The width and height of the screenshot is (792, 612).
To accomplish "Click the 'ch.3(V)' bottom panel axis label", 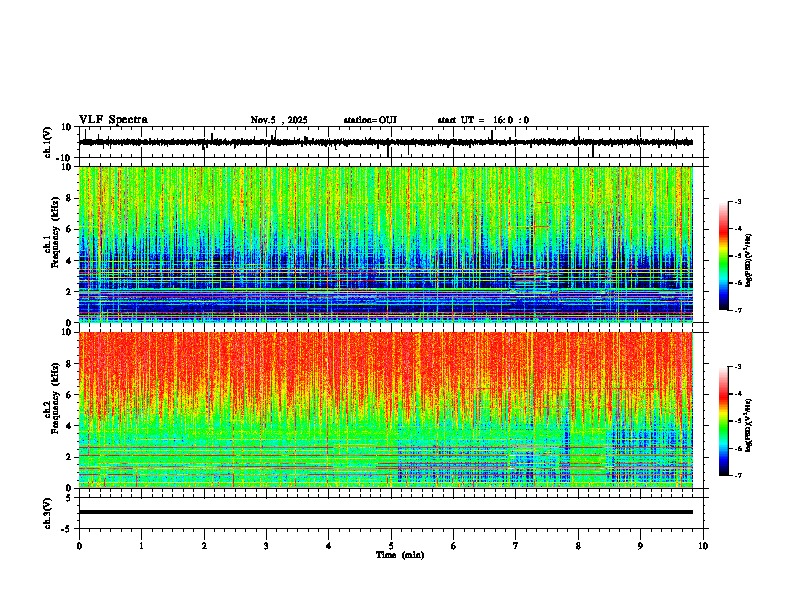I will click(48, 513).
